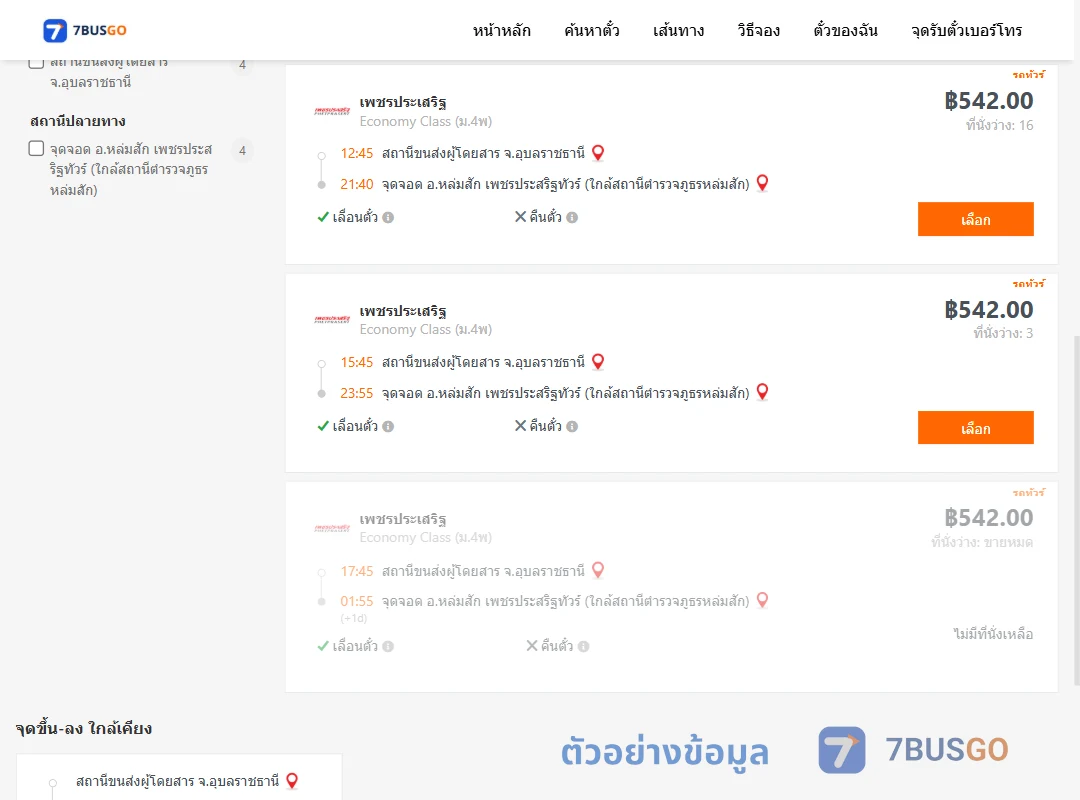Open map pin in the จุดขึ้น-ลง ใกล้เคียง section
Screen dimensions: 1080x800
pos(292,781)
